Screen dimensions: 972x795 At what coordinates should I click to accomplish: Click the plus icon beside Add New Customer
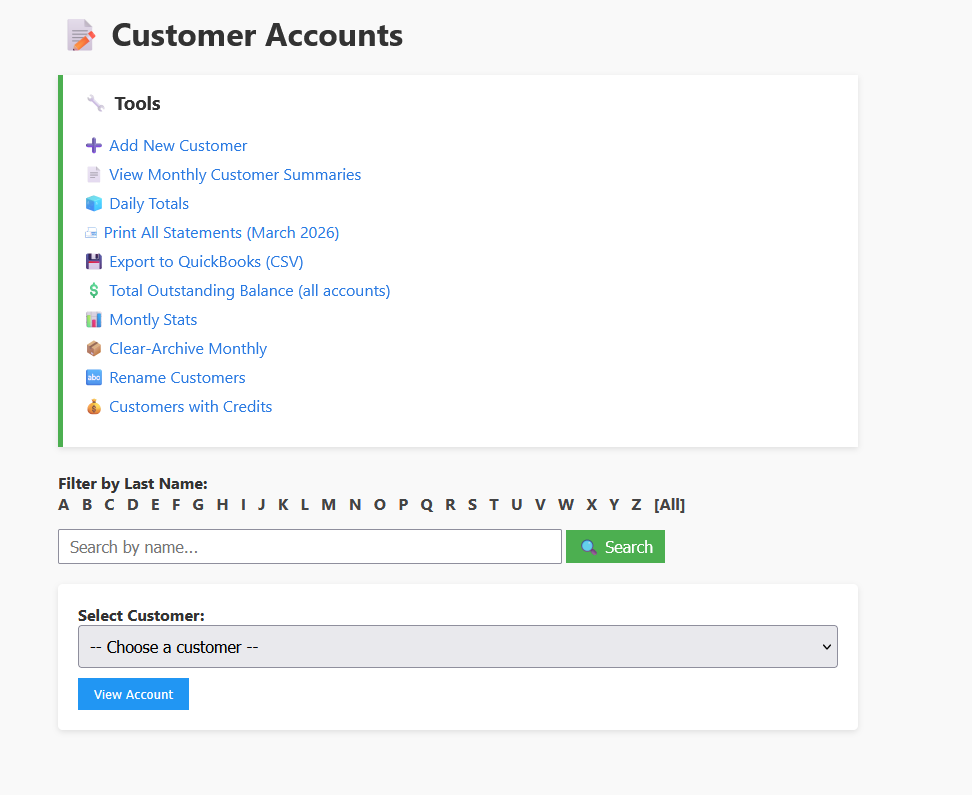tap(94, 146)
